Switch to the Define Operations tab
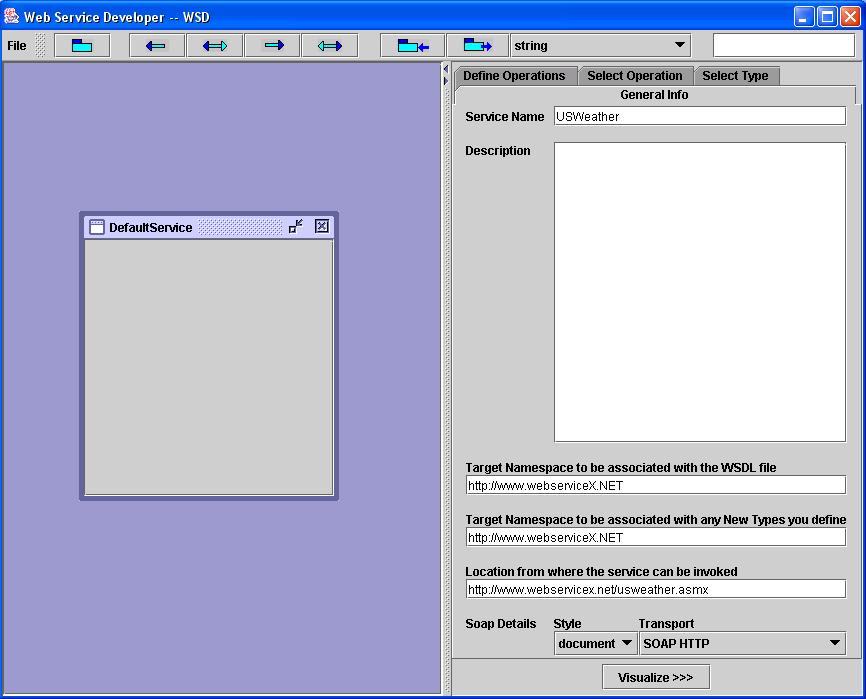The image size is (866, 699). point(514,76)
